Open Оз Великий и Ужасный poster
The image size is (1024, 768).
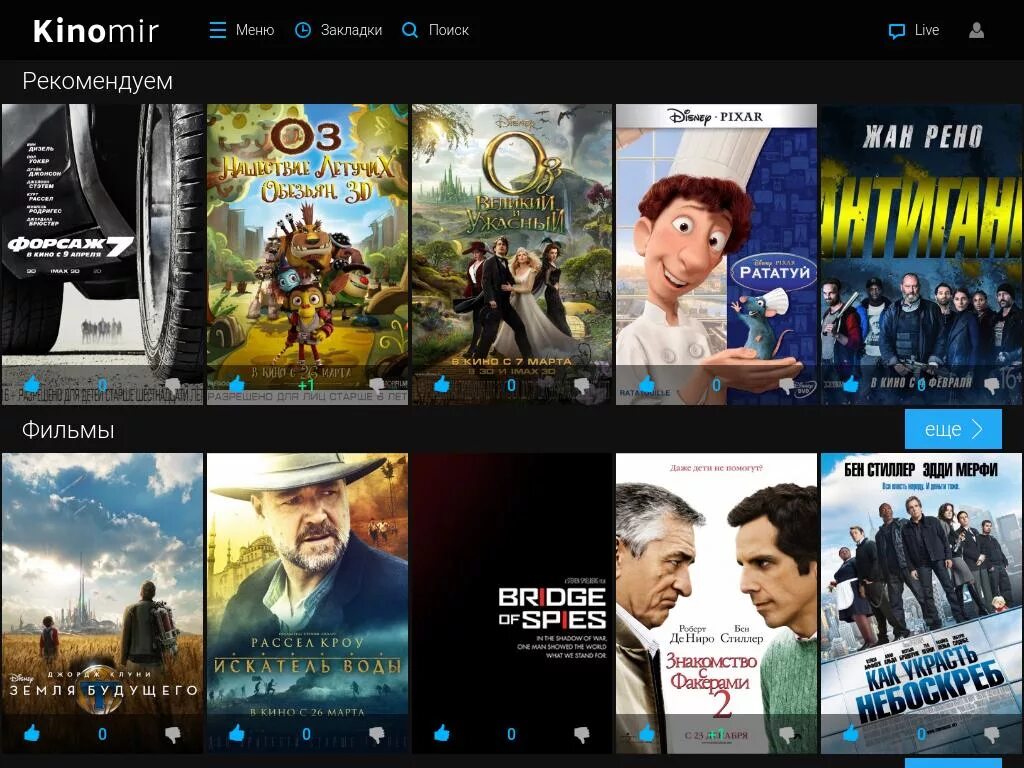[x=512, y=254]
